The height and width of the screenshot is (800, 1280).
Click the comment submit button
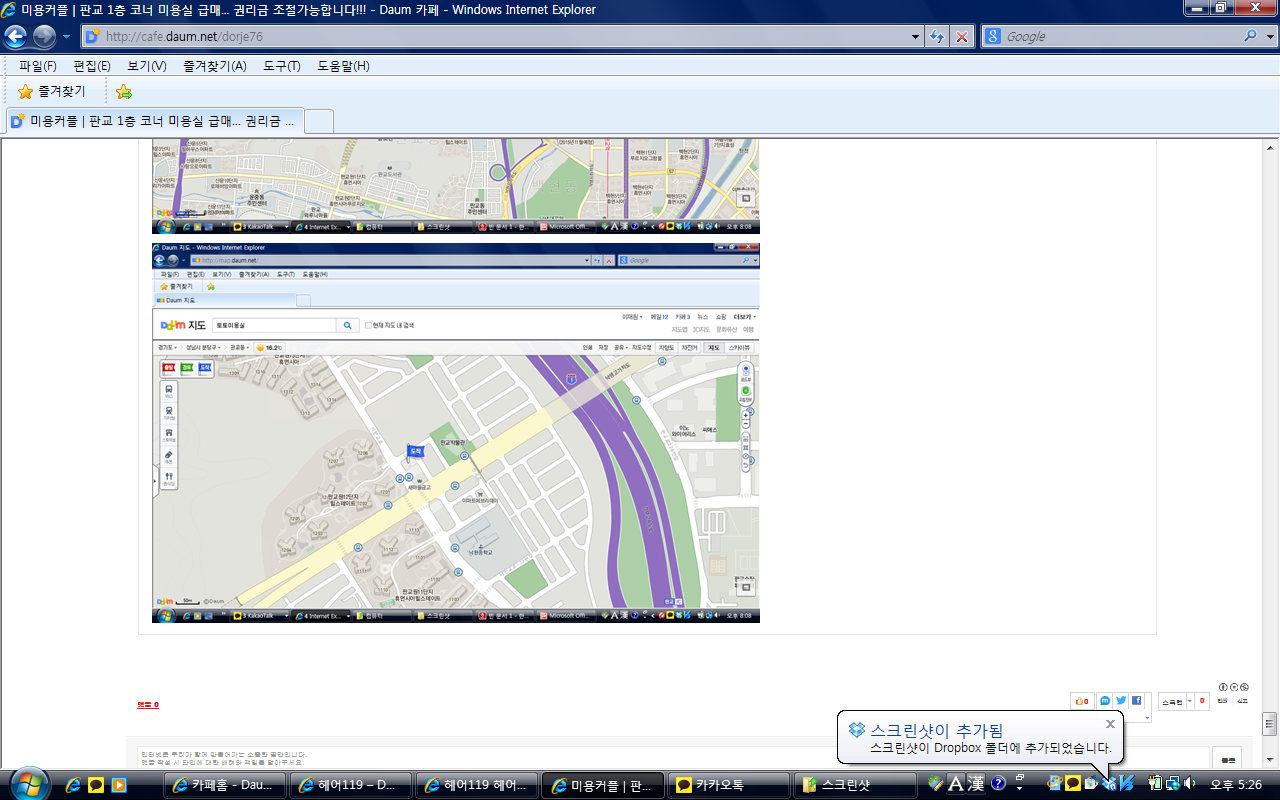point(1229,758)
